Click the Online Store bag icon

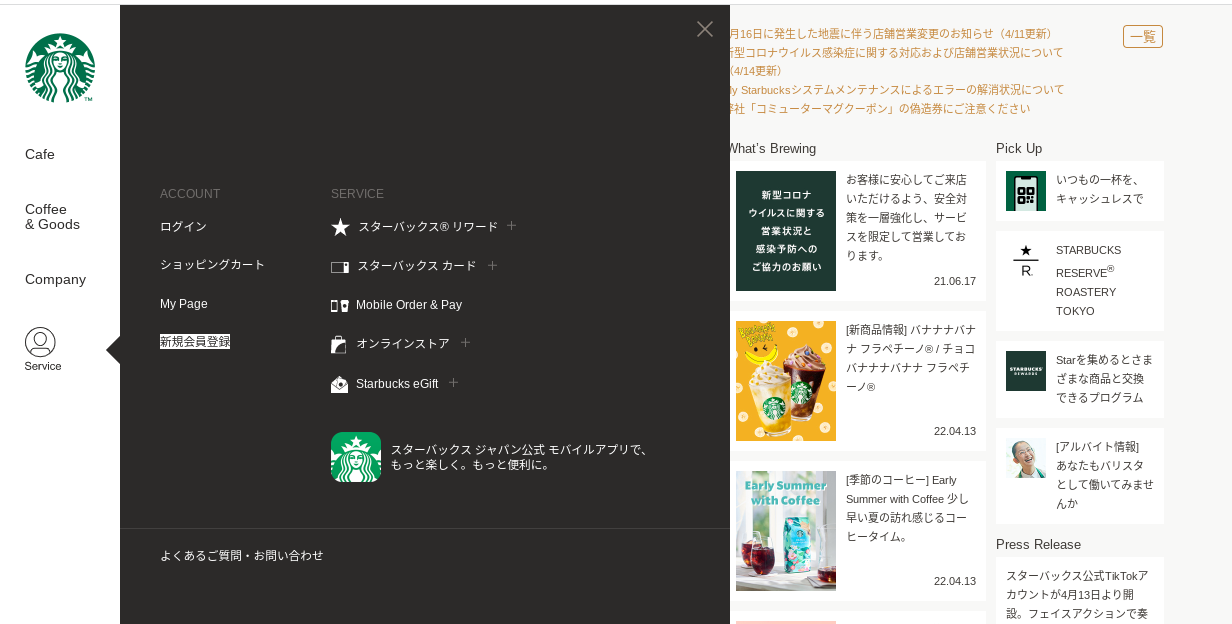click(339, 344)
